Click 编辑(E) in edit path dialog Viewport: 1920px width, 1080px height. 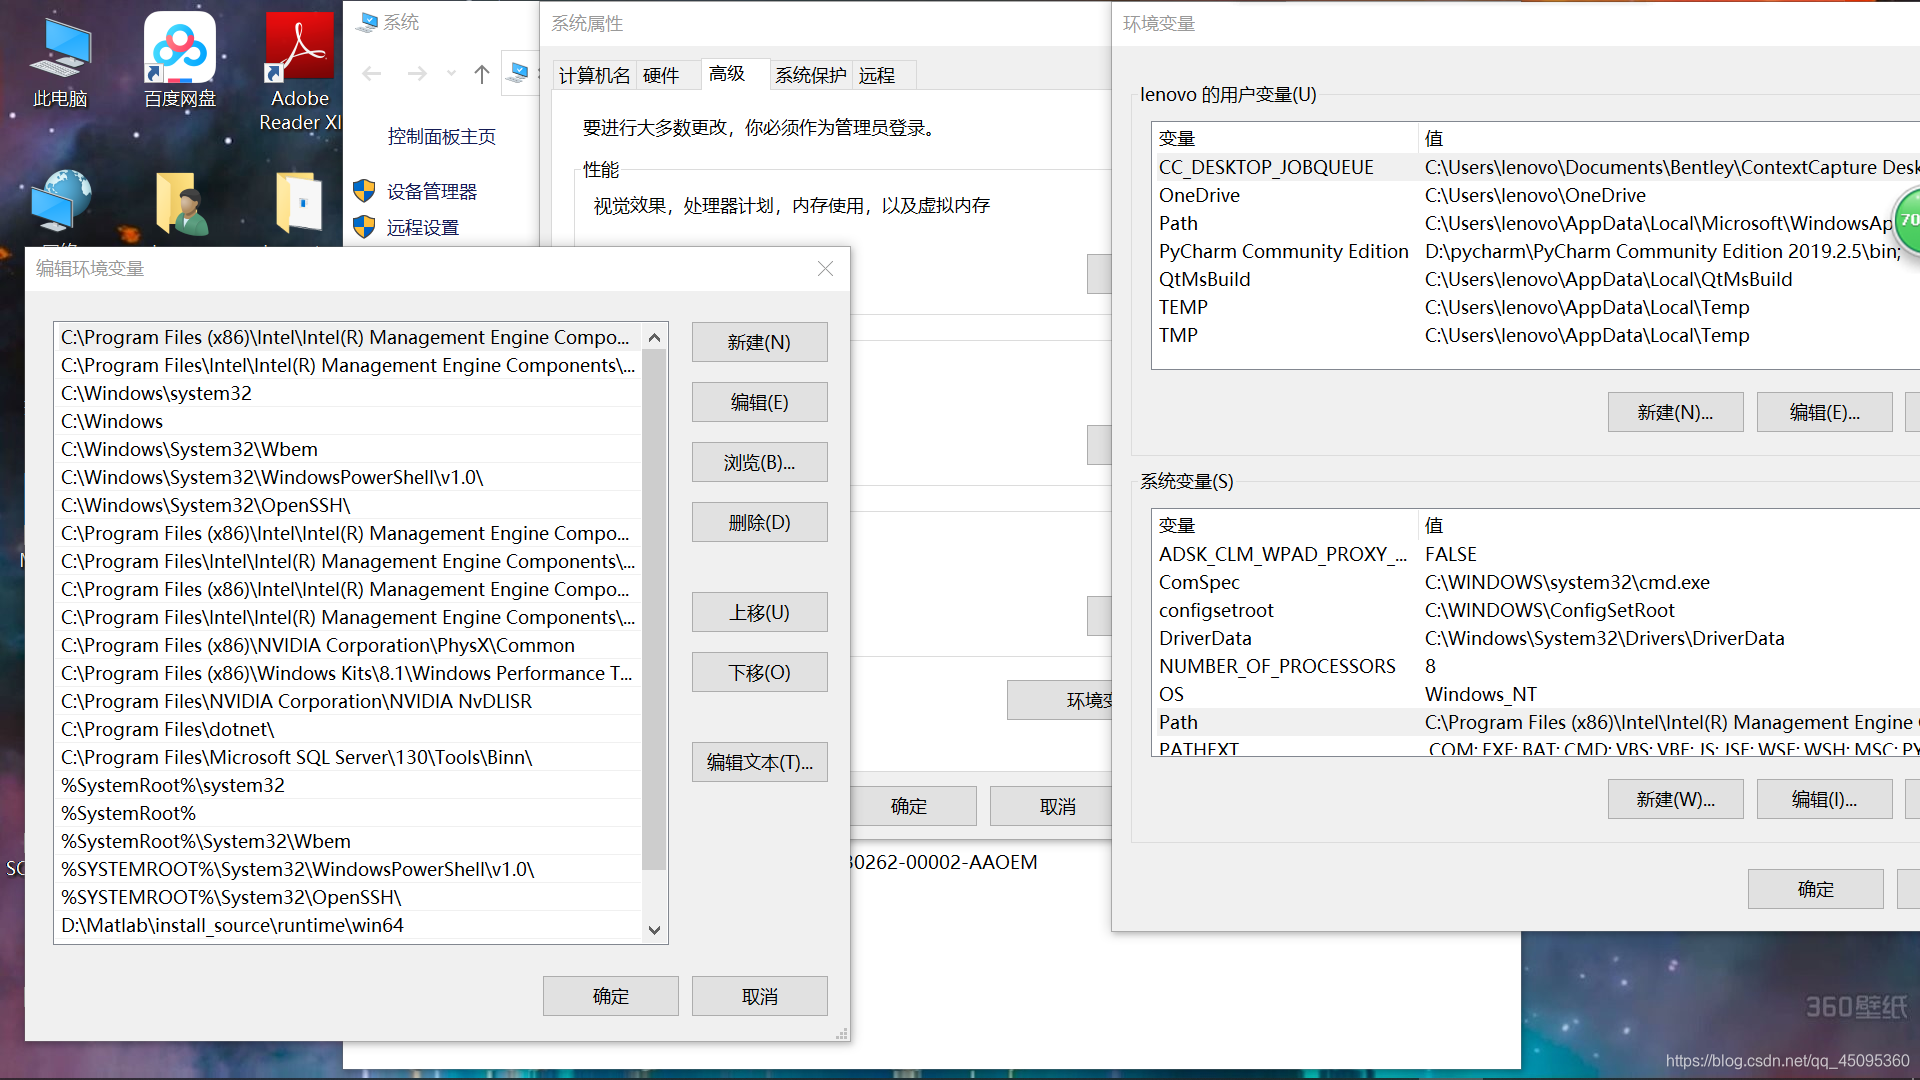pyautogui.click(x=759, y=402)
